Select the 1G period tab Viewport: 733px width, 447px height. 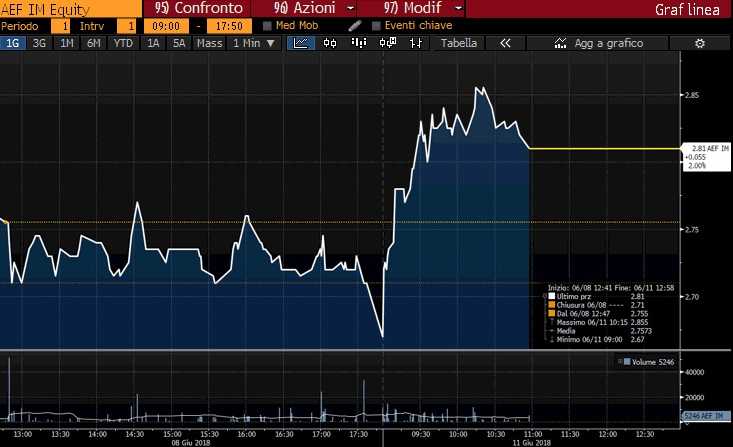tap(12, 43)
